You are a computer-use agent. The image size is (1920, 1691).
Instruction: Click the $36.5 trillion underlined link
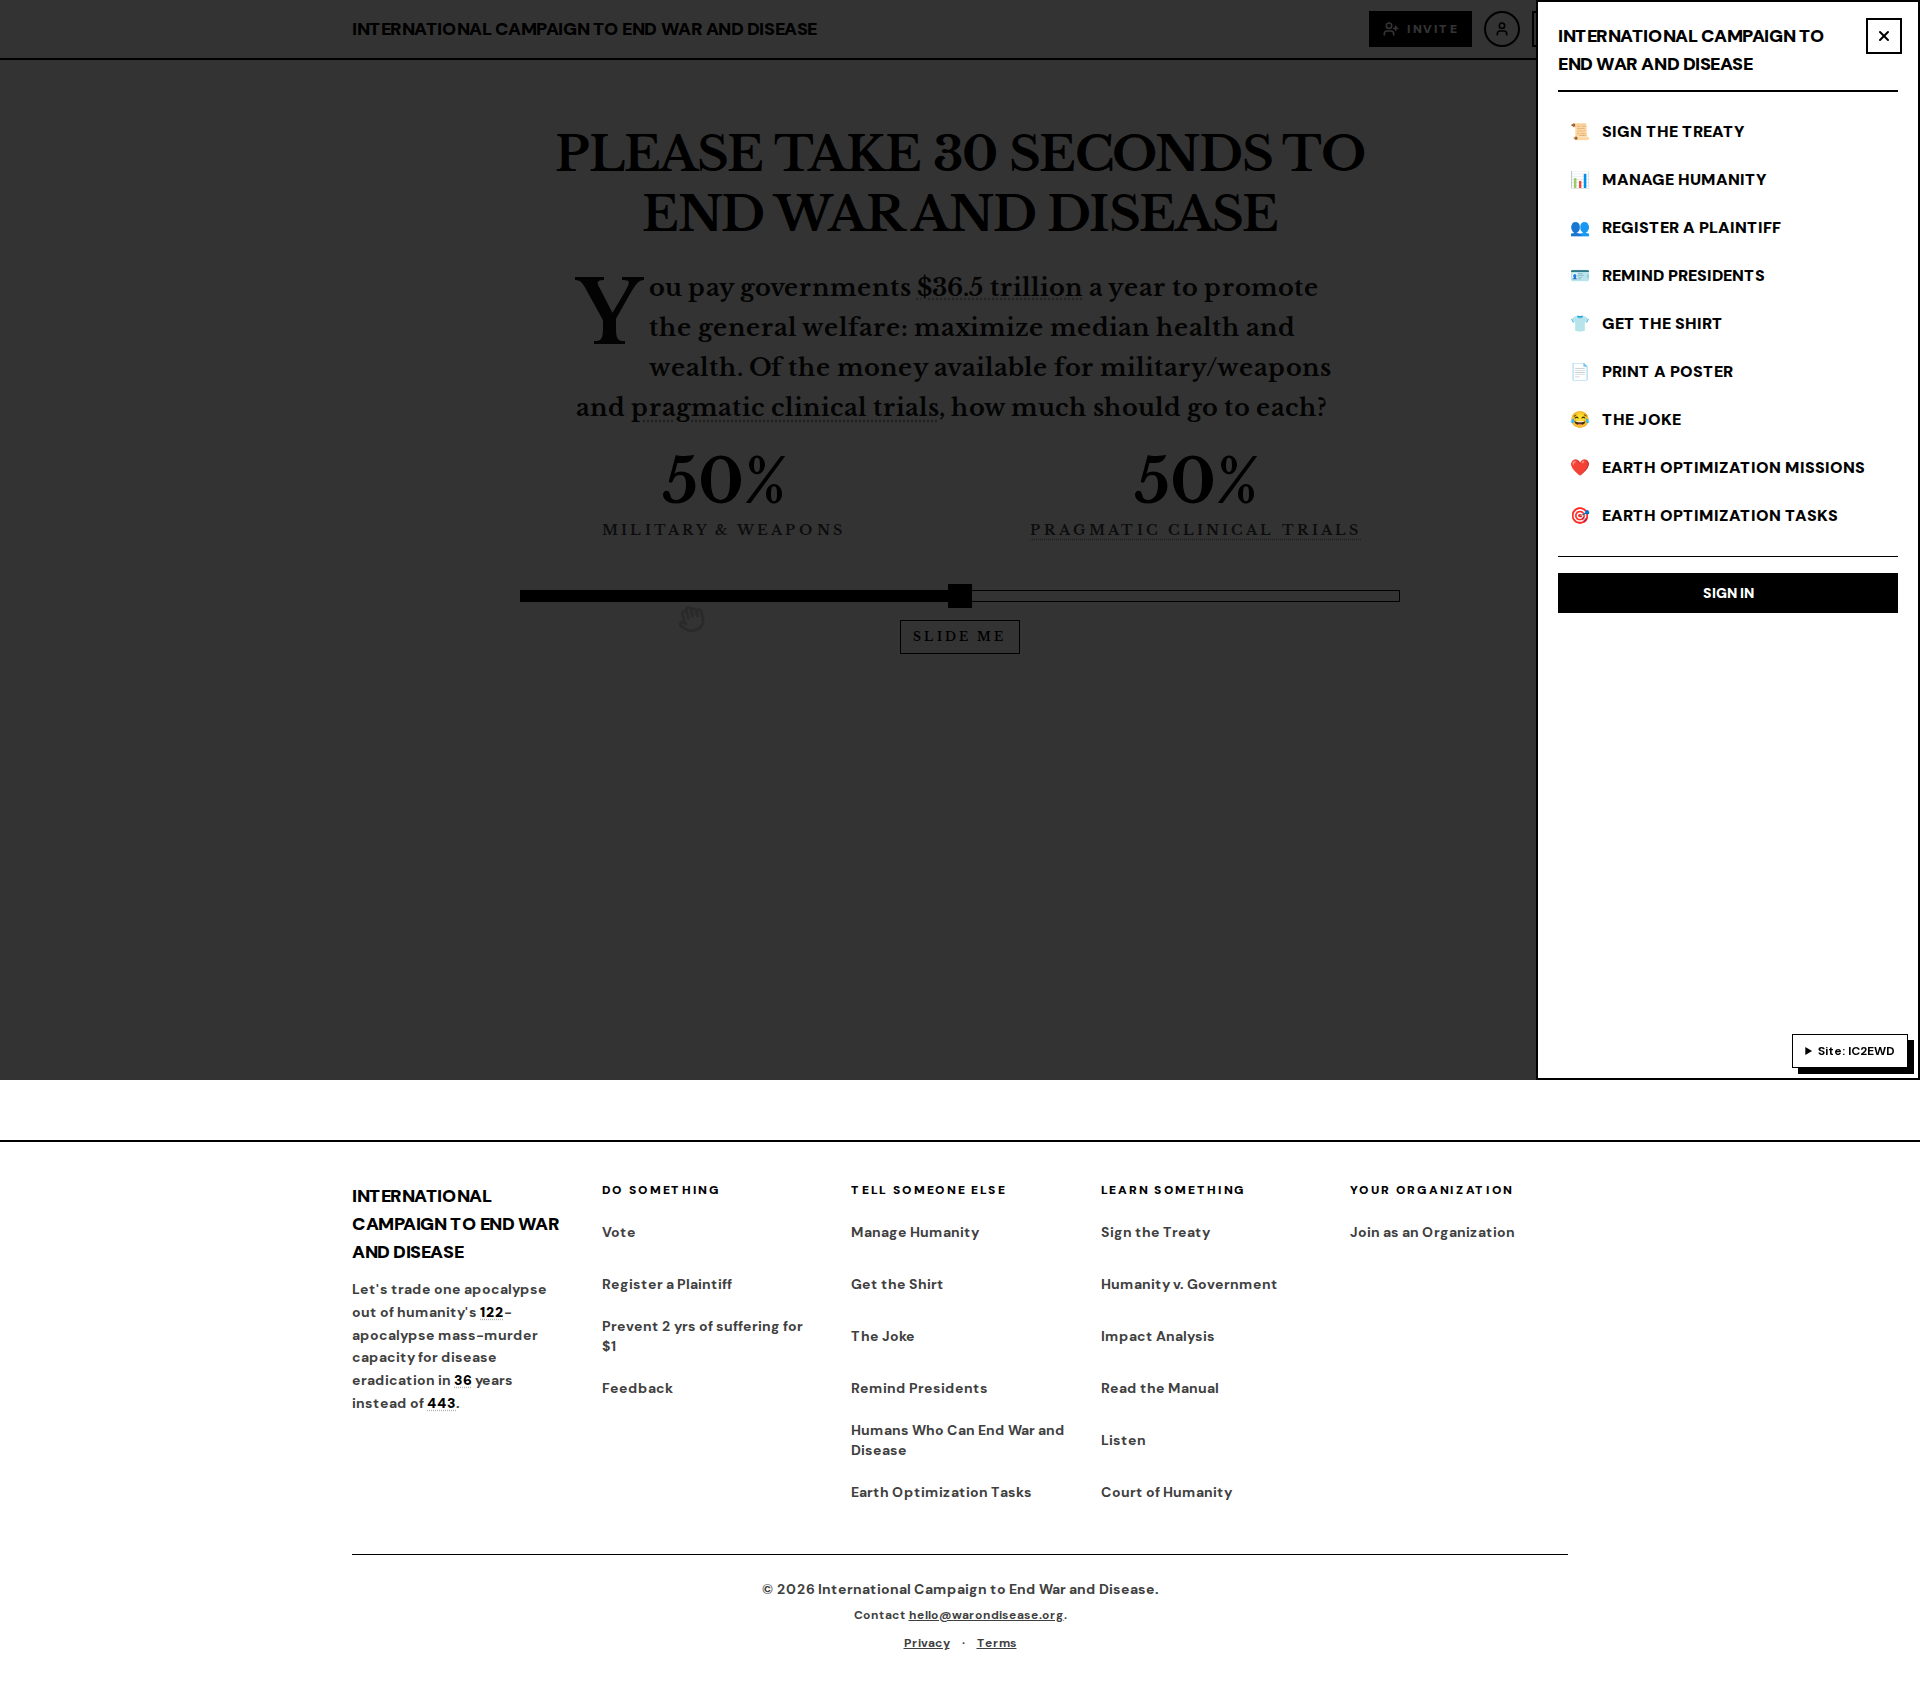[999, 288]
